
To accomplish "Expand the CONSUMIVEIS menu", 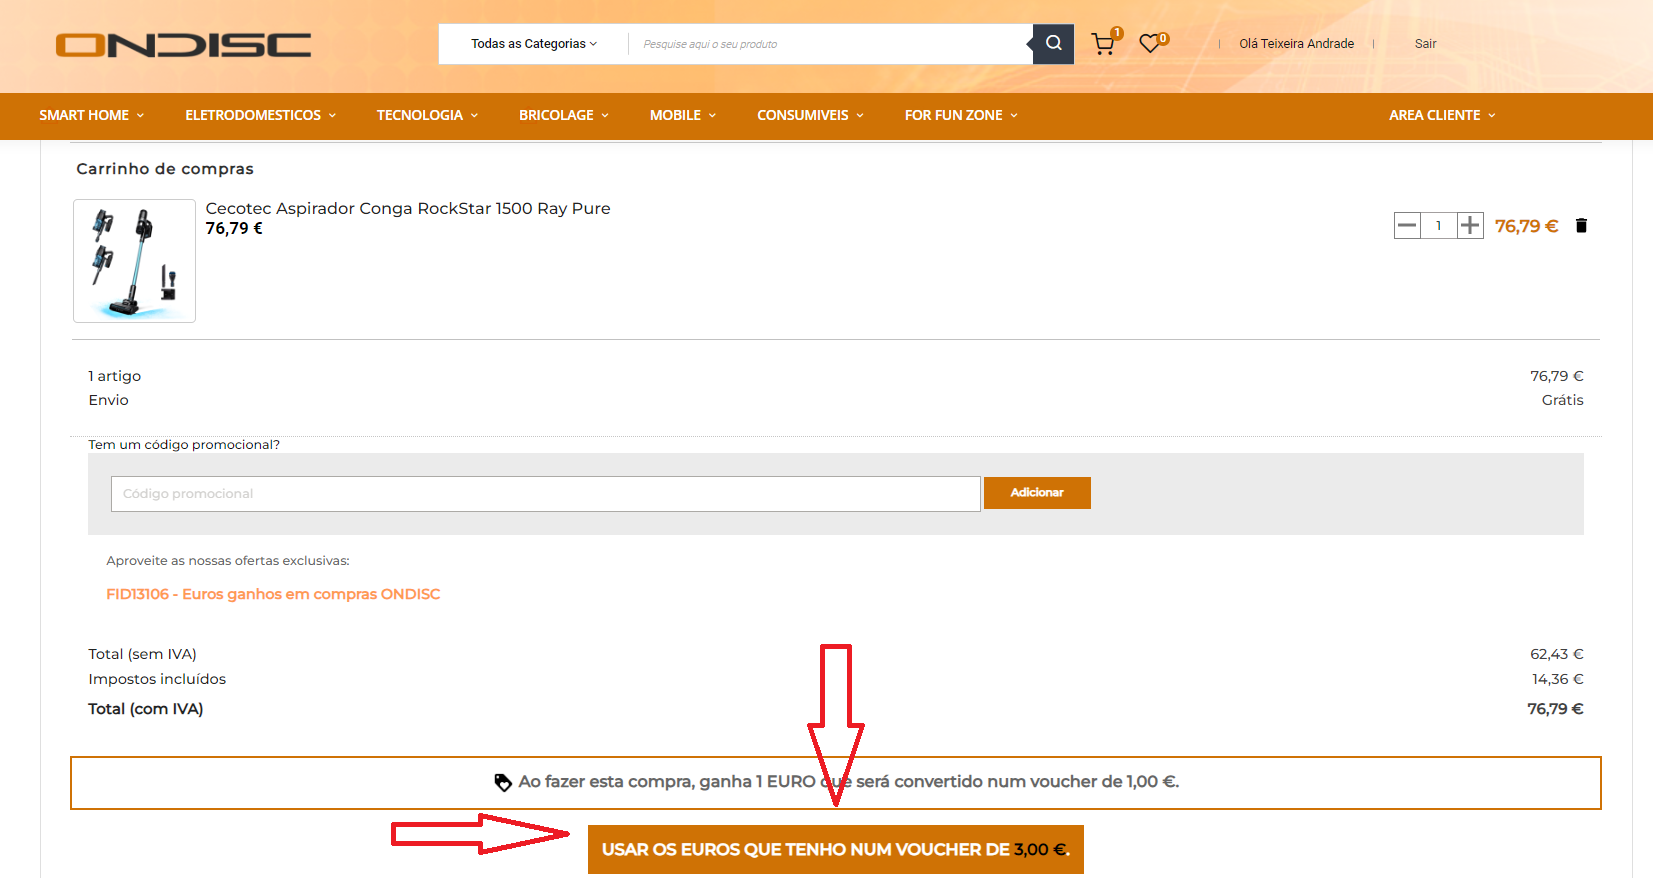I will [x=810, y=115].
